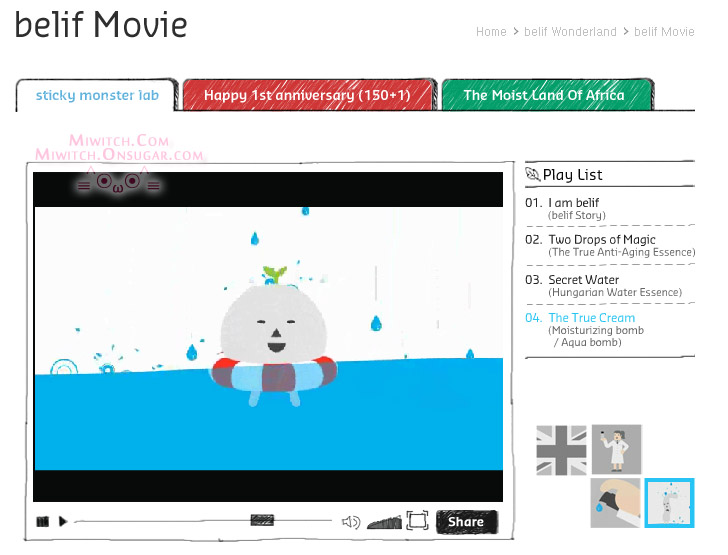The image size is (728, 555).
Task: Click '(Moisturizing bomb' subtitle text
Action: click(x=596, y=330)
